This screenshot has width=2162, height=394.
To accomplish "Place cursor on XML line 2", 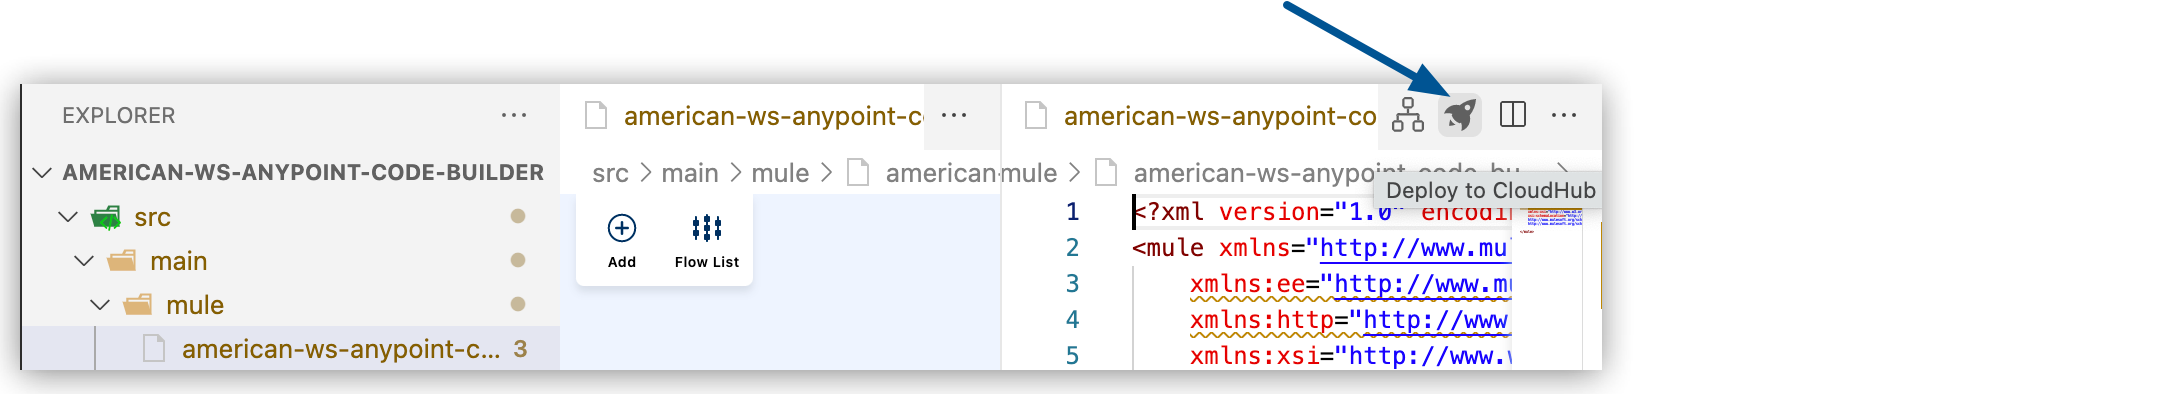I will pos(1320,248).
